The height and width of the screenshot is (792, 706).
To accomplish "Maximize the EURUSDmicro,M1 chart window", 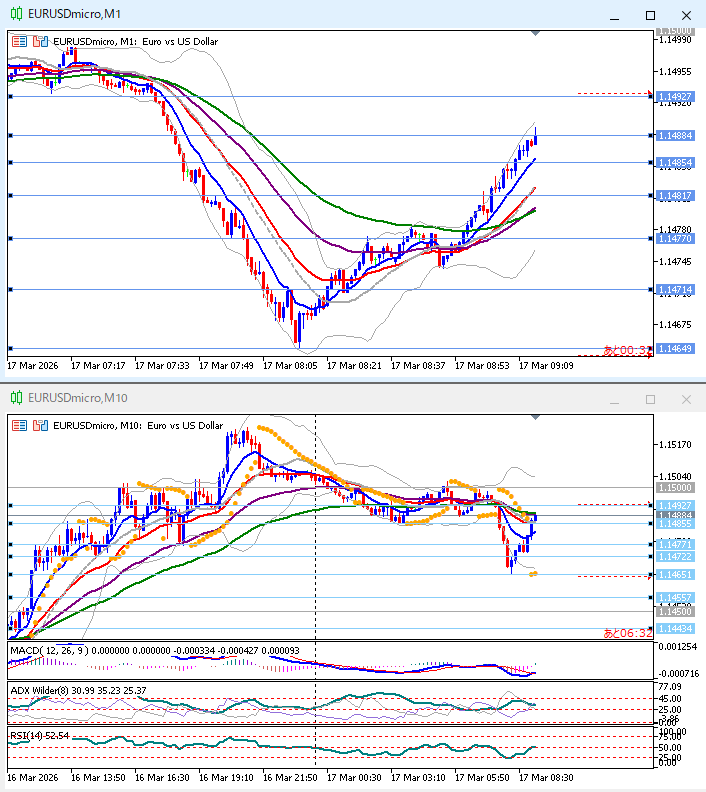I will (650, 14).
